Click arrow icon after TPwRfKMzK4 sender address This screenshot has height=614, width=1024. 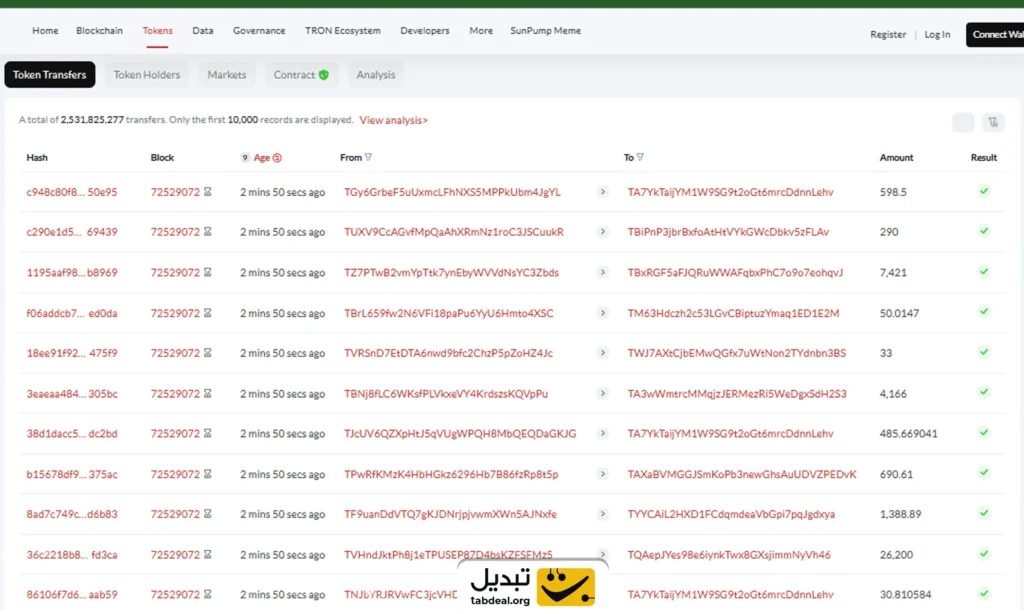(x=603, y=474)
